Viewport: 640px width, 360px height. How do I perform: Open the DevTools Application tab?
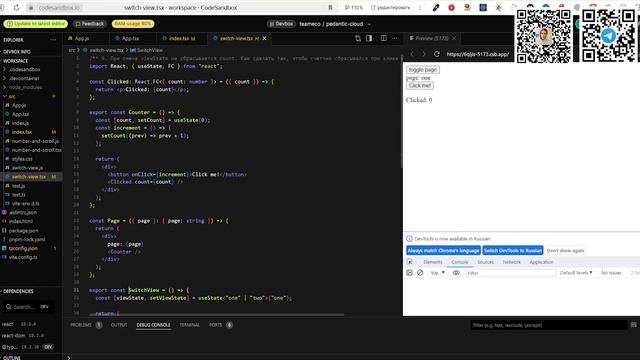(x=541, y=262)
